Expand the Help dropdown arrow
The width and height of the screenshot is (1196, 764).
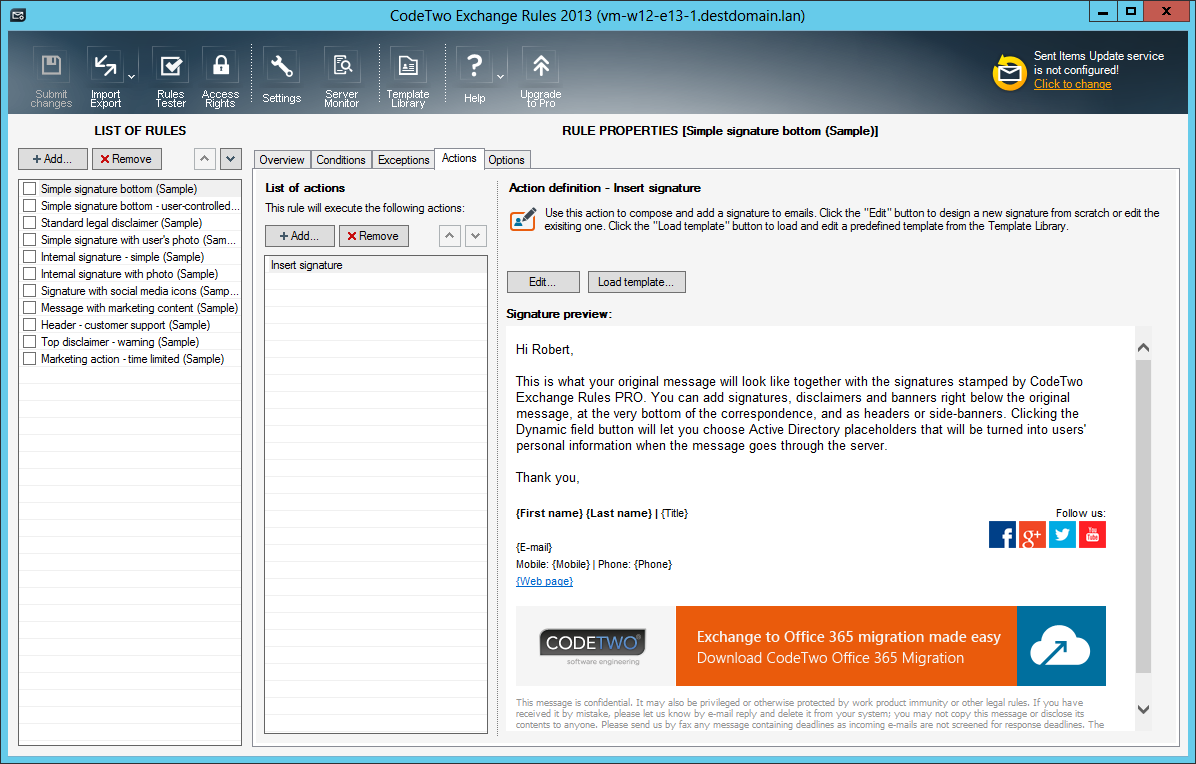coord(500,76)
